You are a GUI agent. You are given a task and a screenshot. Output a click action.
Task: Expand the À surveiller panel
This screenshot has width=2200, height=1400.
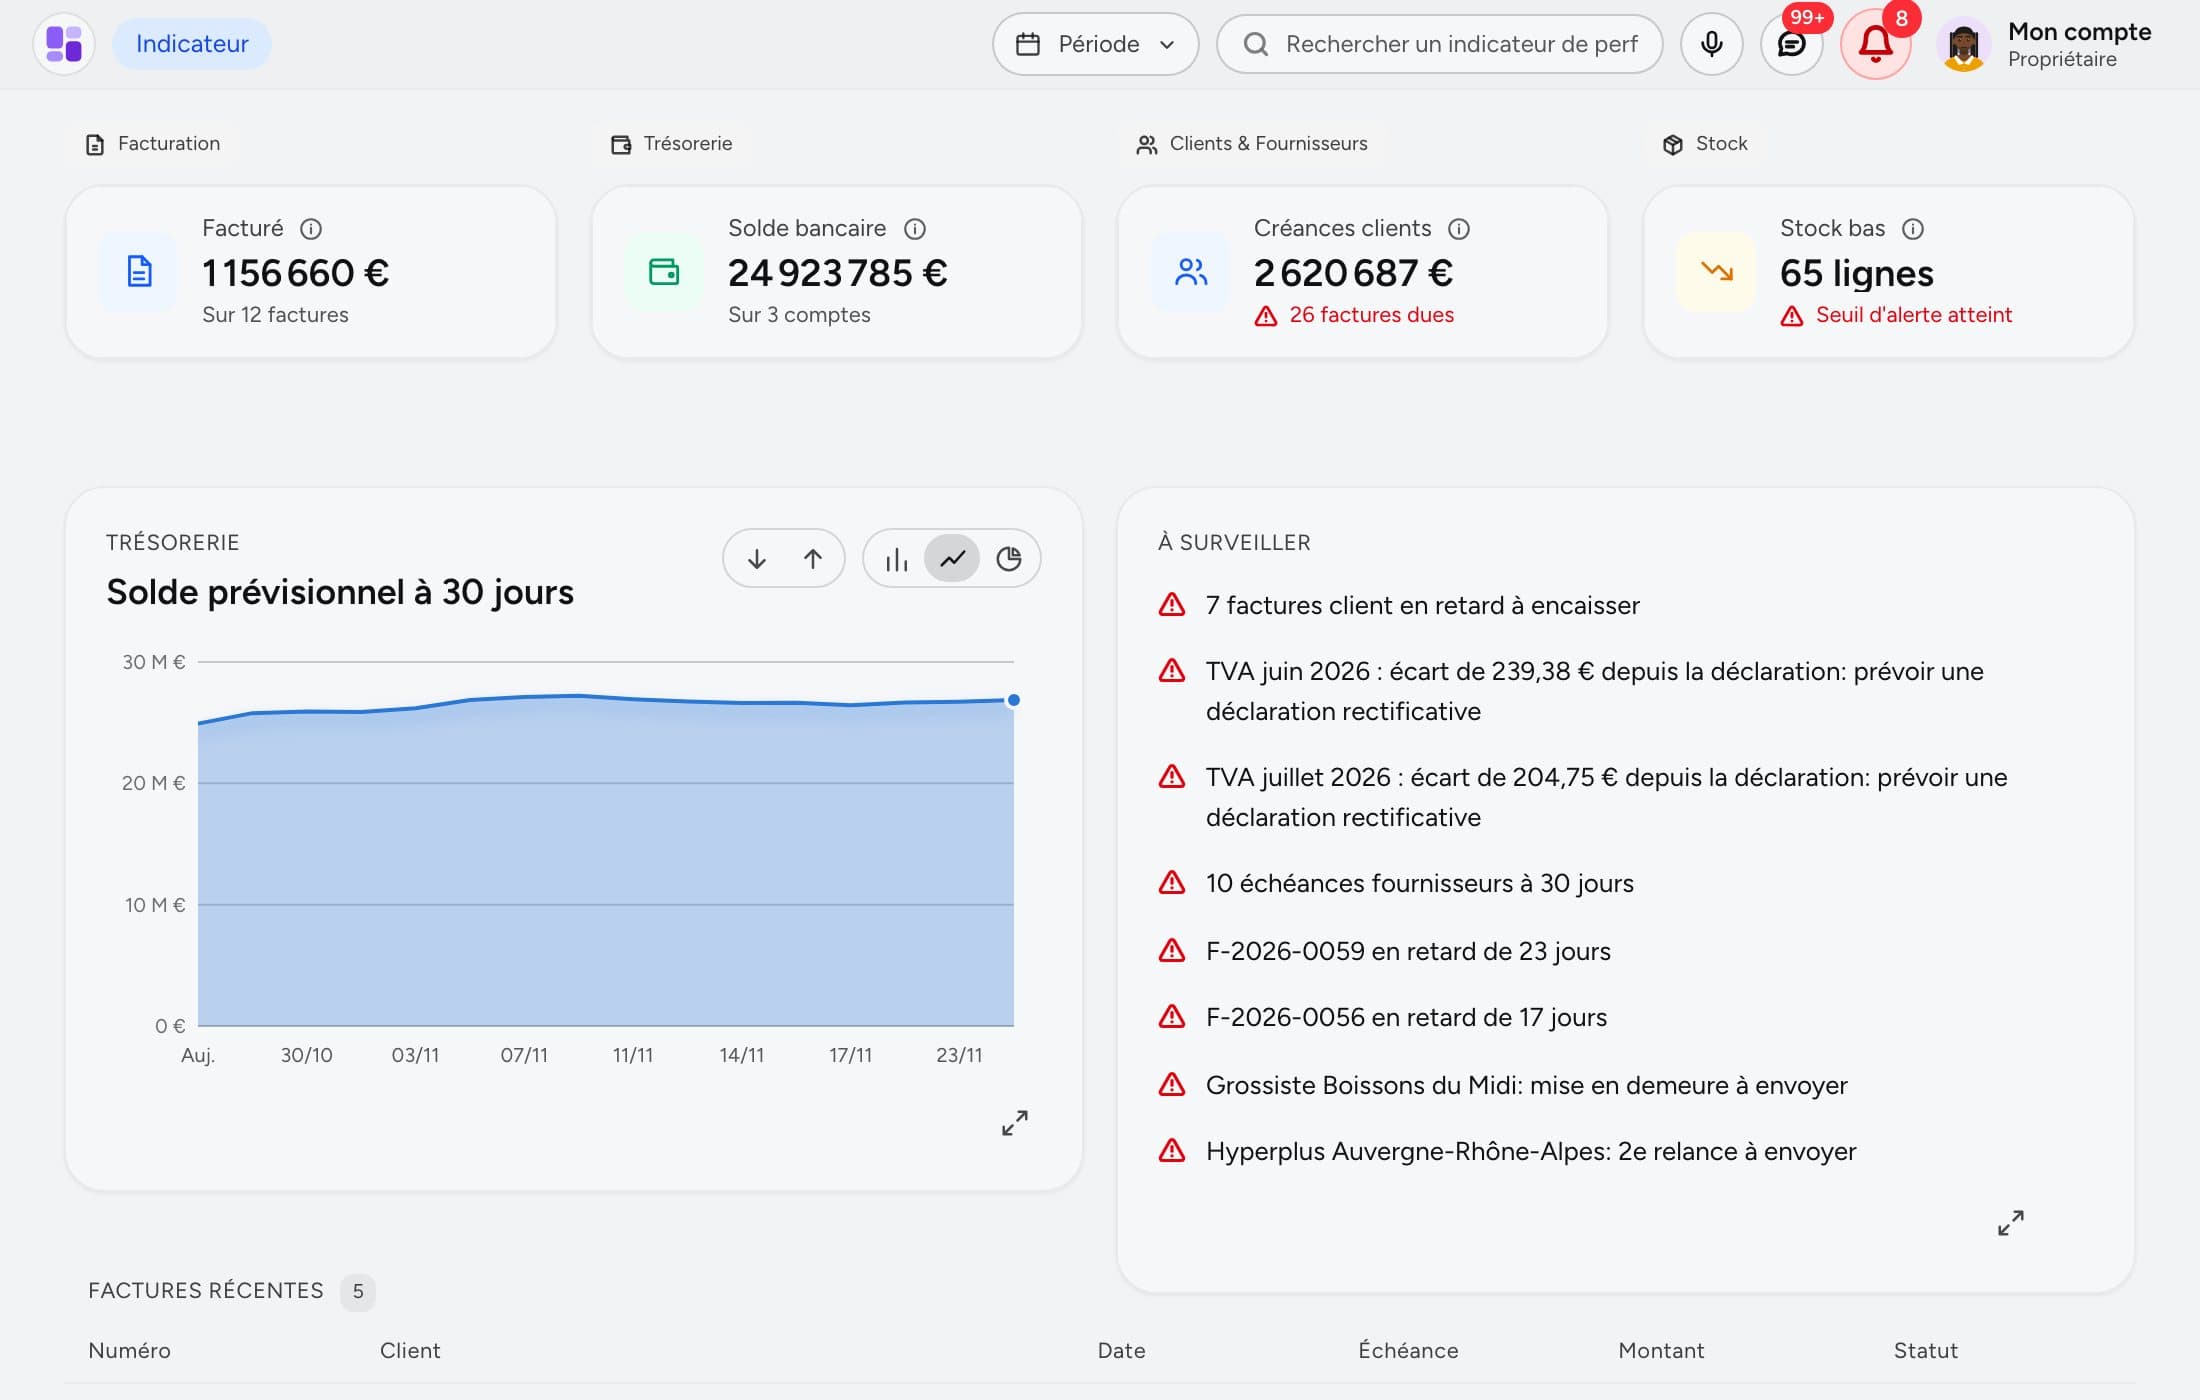click(2010, 1223)
